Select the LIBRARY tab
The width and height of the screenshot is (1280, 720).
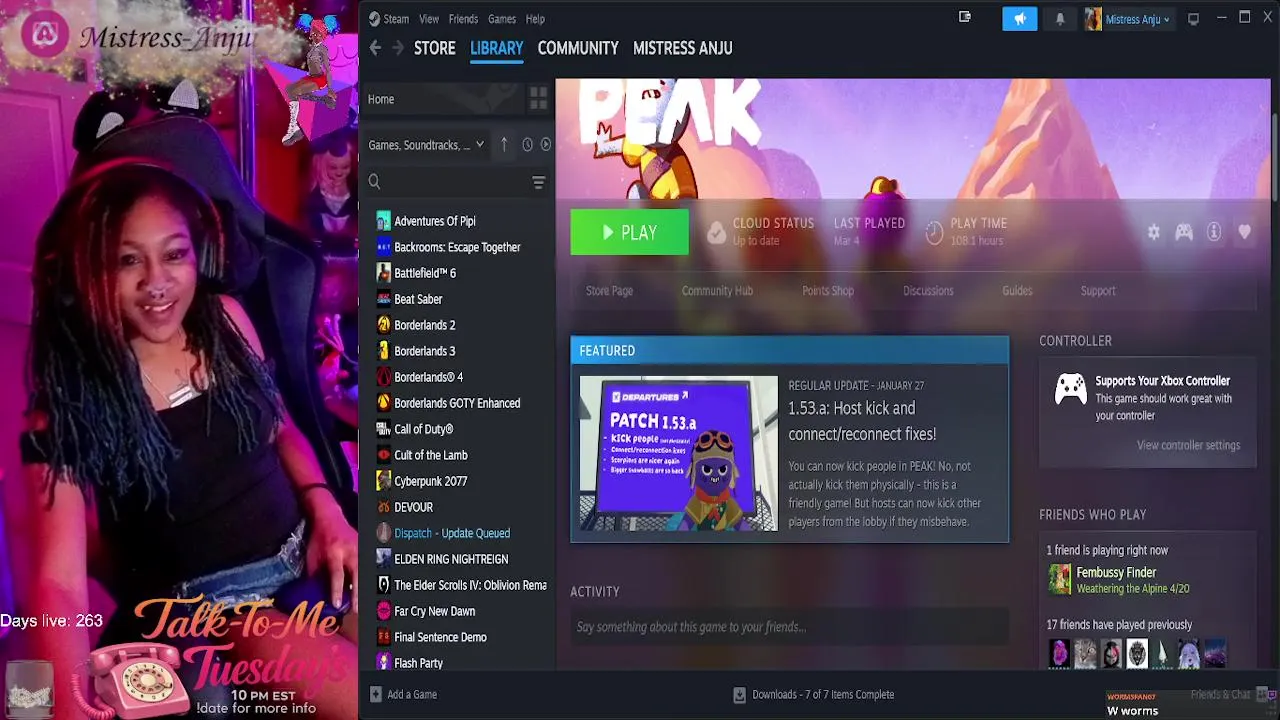coord(497,48)
